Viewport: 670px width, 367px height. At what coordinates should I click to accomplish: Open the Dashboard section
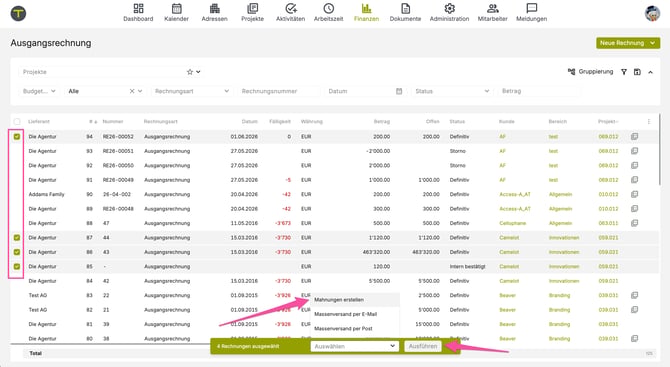pos(138,12)
